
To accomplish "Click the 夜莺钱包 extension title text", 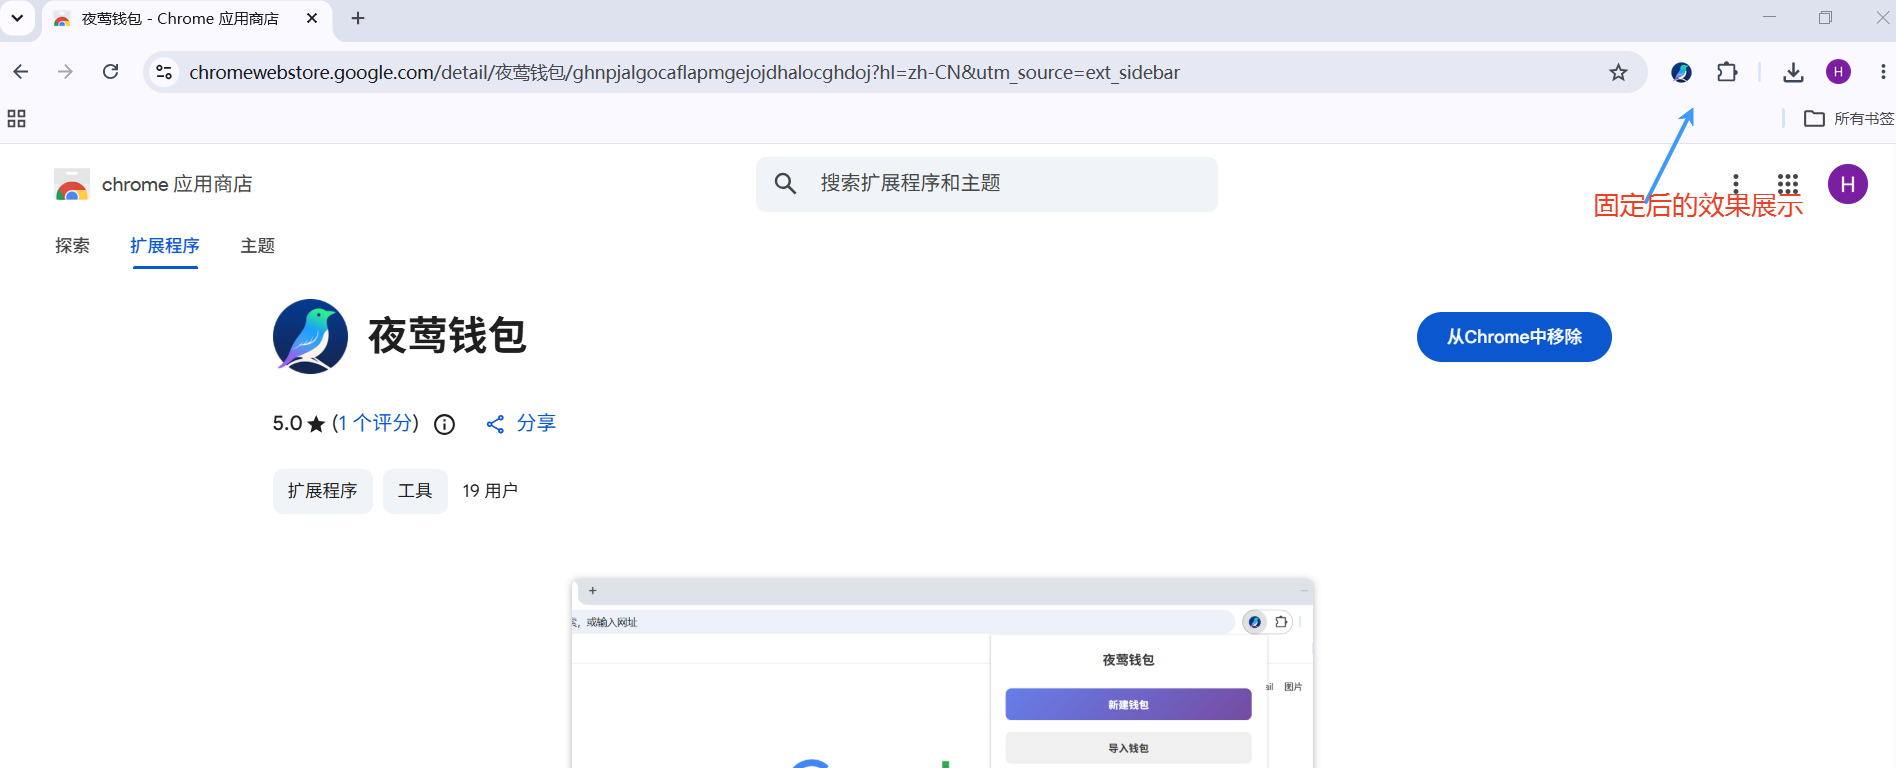I will click(x=447, y=336).
